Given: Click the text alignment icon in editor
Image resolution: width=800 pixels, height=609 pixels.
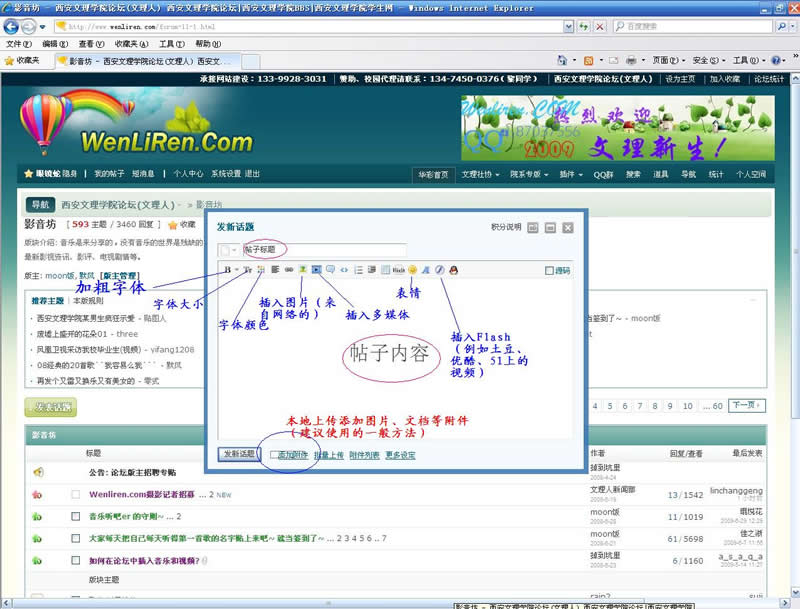Looking at the screenshot, I should [275, 270].
